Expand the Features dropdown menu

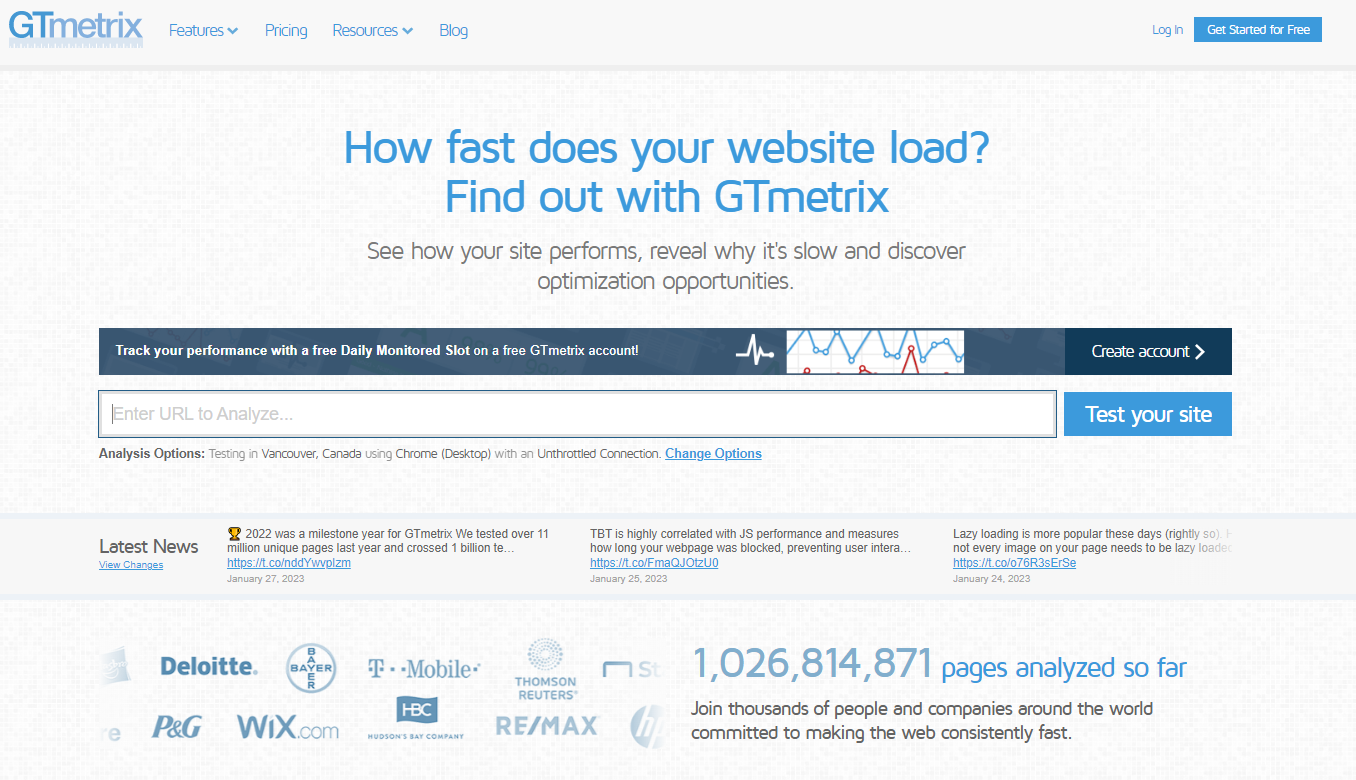(x=203, y=30)
